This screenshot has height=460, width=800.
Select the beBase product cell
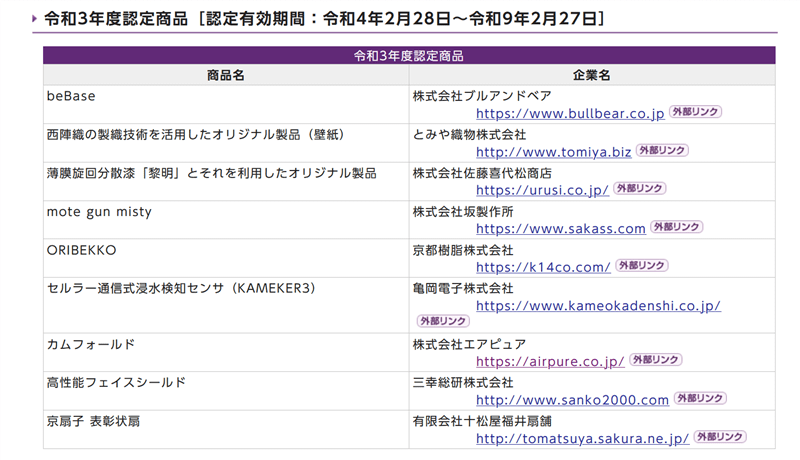tap(226, 105)
